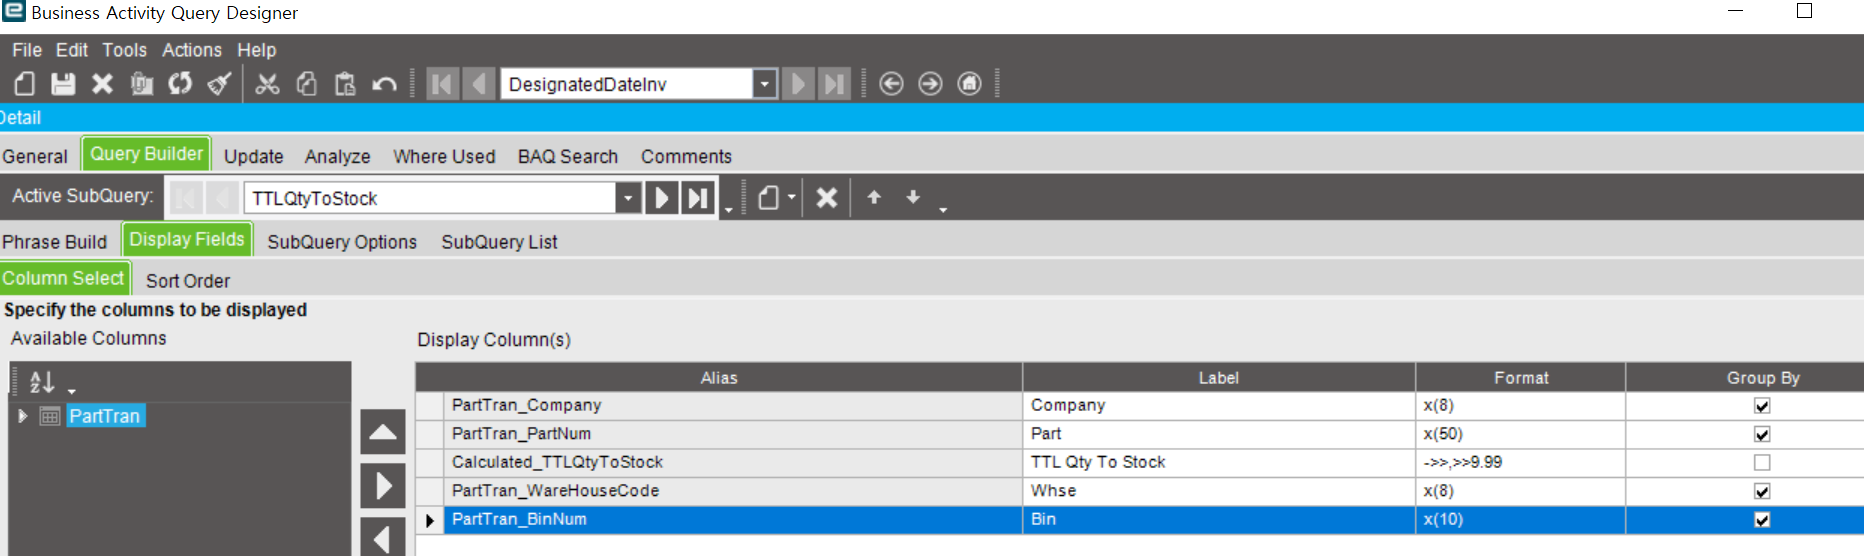
Task: Open the Help menu
Action: click(257, 50)
